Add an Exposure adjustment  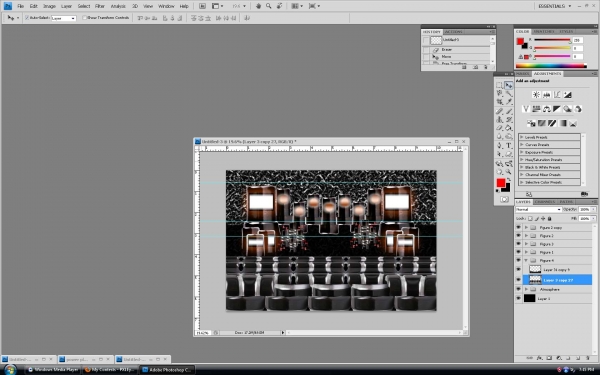(567, 95)
